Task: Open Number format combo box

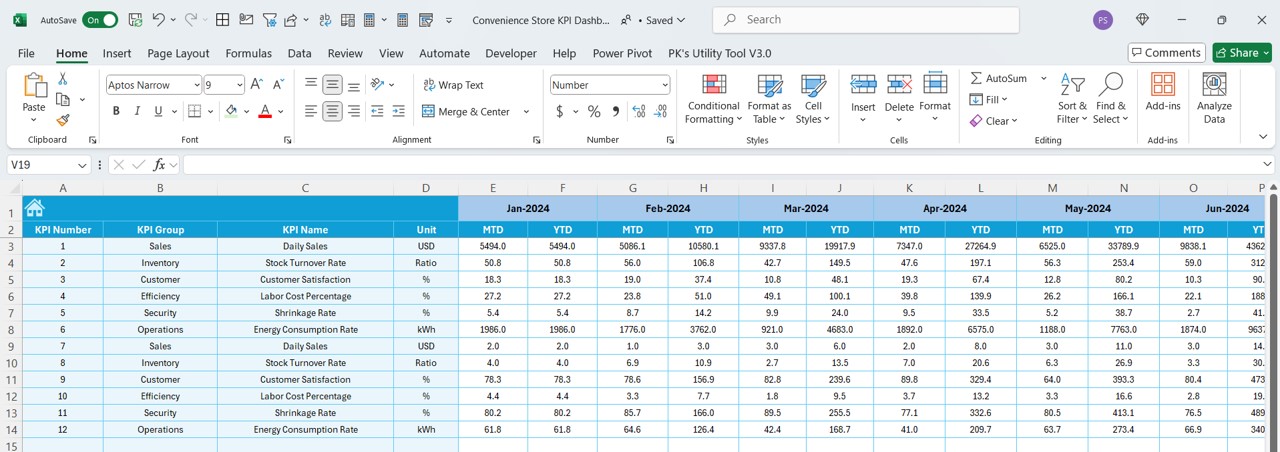Action: pyautogui.click(x=610, y=85)
